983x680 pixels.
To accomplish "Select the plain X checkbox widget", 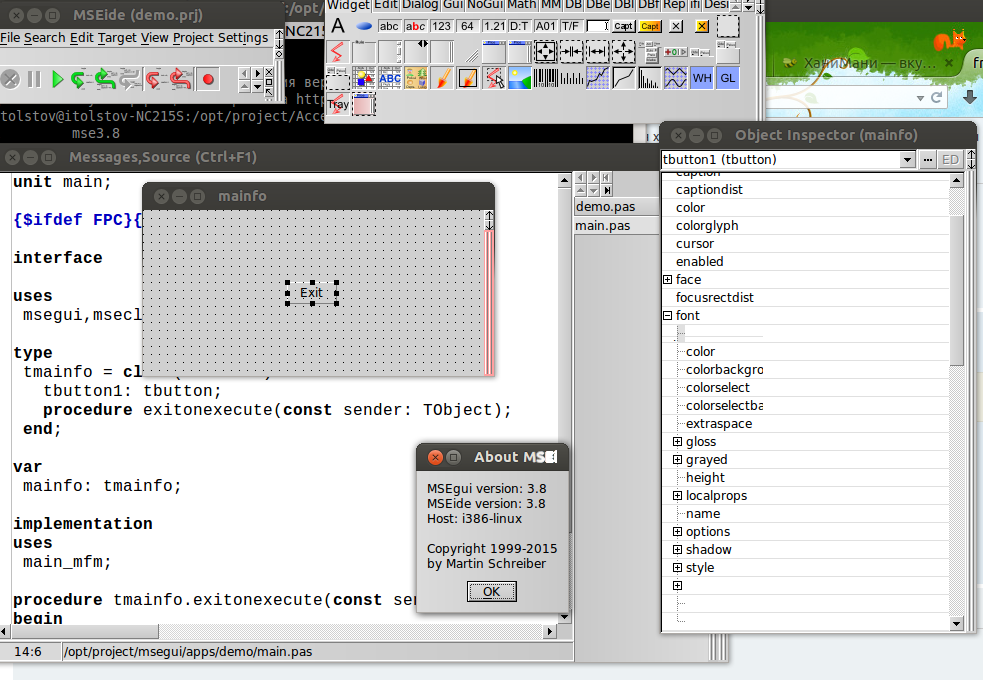I will (676, 26).
